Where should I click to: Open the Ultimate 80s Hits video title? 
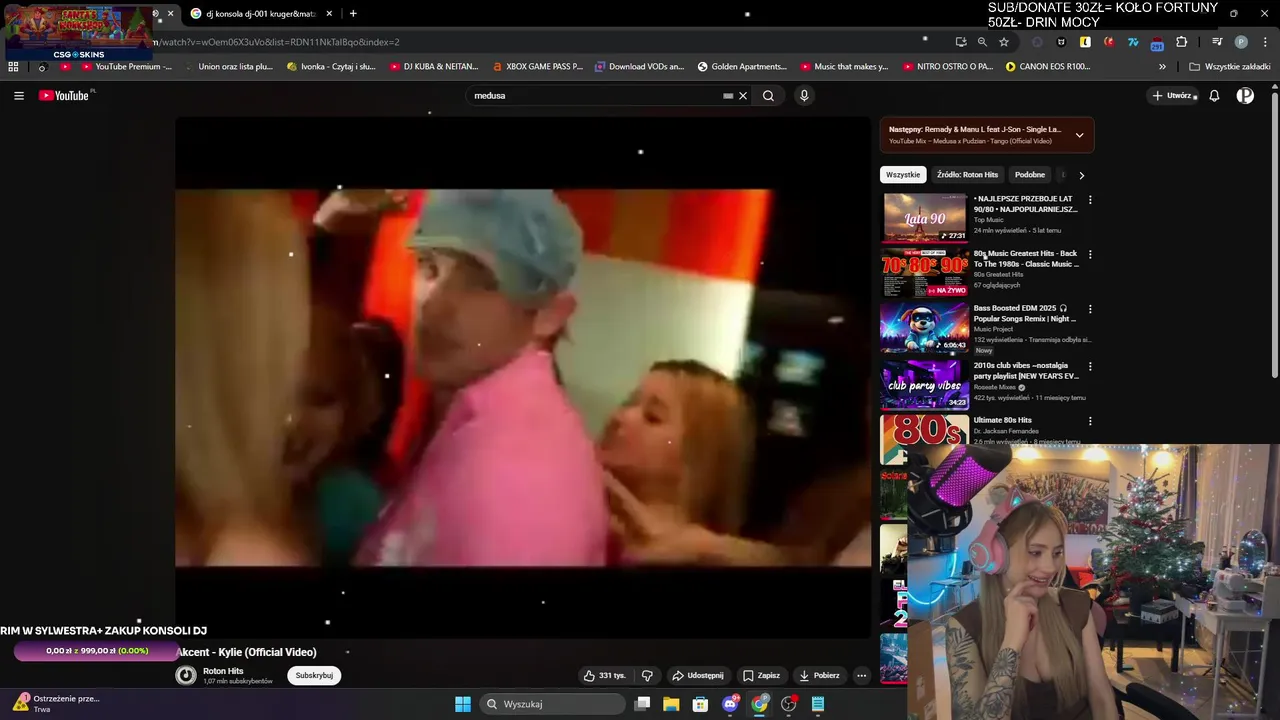point(1003,420)
